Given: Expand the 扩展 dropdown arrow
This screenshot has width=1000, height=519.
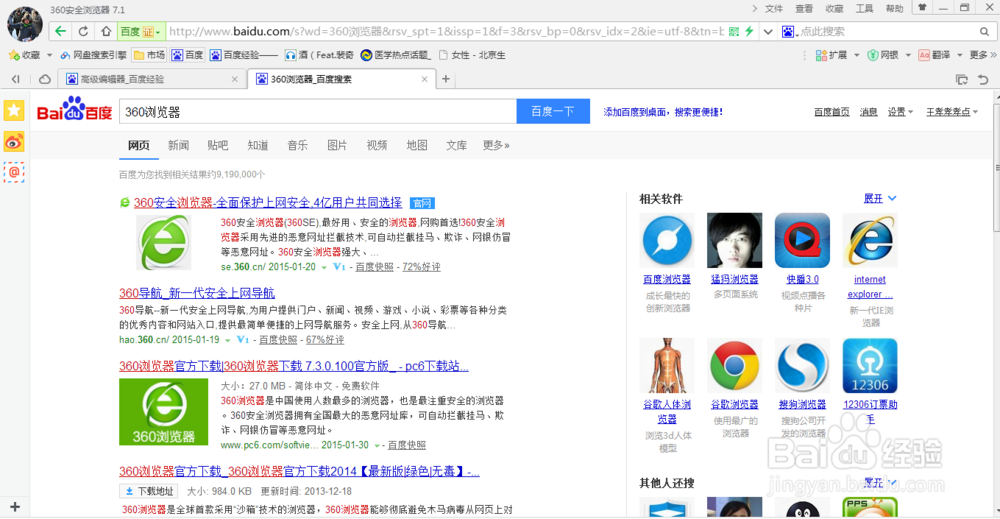Looking at the screenshot, I should [857, 55].
